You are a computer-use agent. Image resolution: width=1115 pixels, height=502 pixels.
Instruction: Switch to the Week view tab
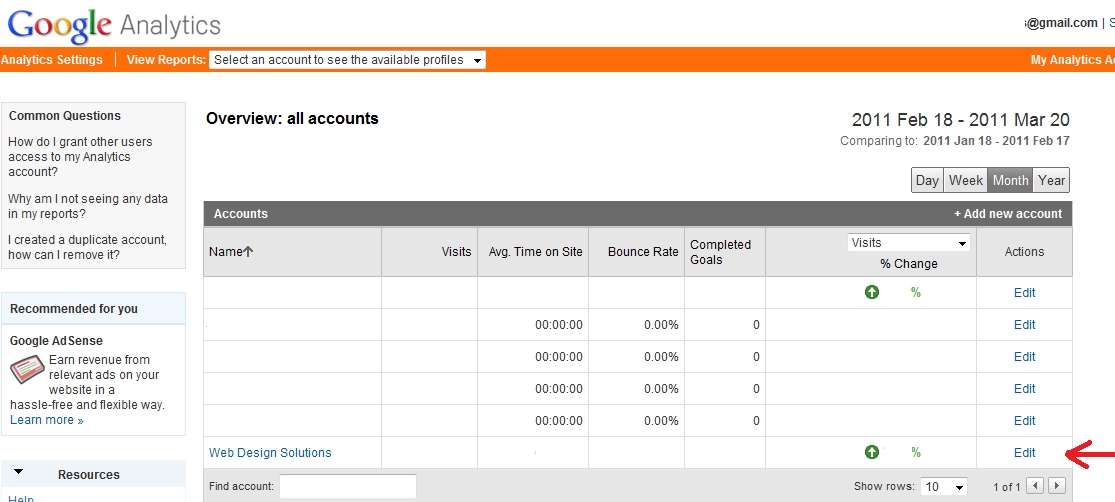tap(966, 180)
